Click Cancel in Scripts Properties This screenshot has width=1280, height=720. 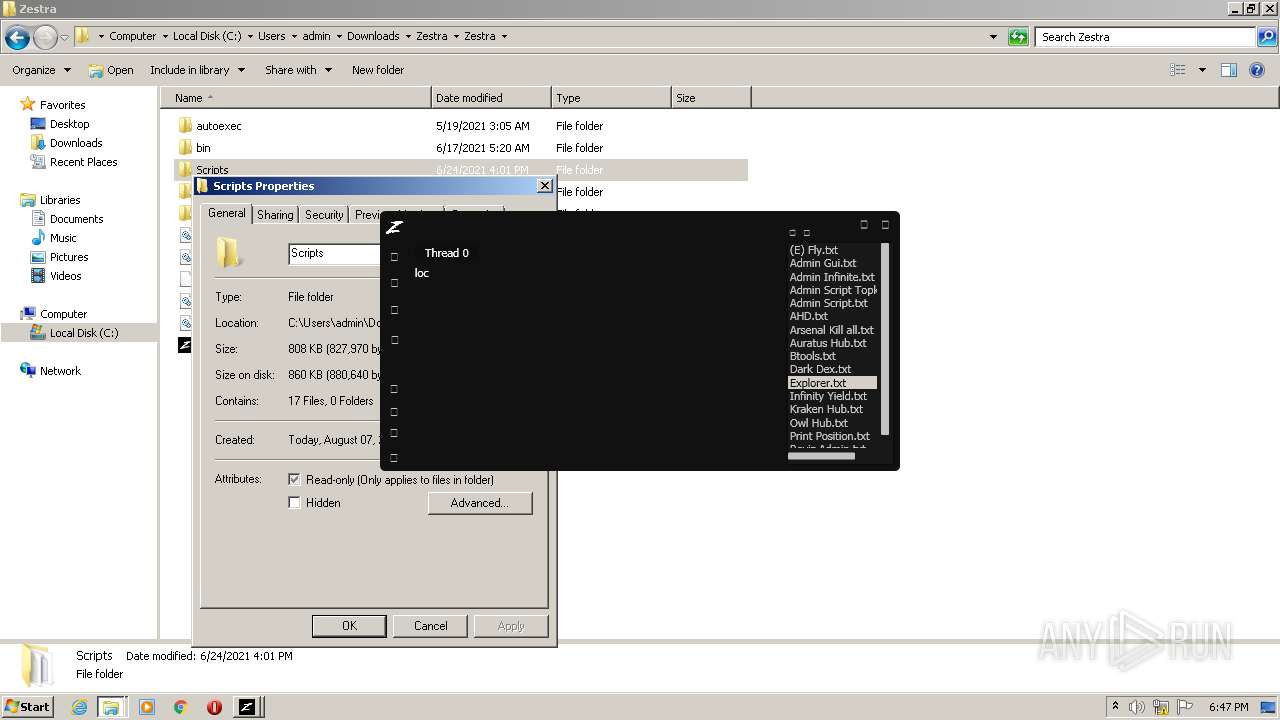(431, 626)
